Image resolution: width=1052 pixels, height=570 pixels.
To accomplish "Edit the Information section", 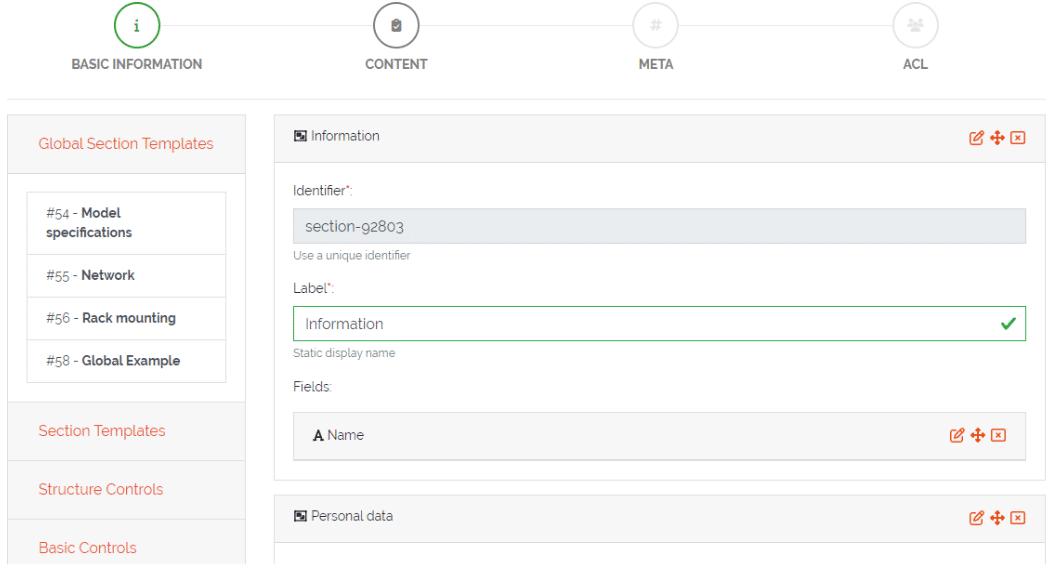I will (x=977, y=138).
